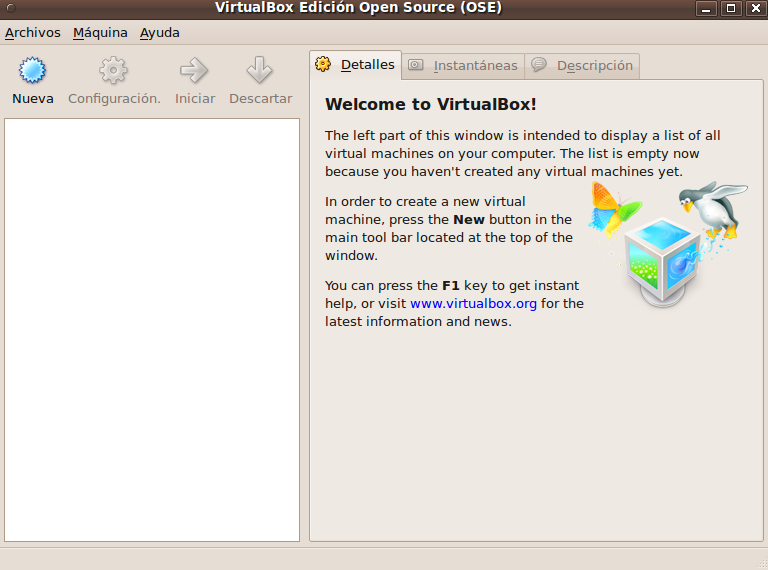Minimize the VirtualBox window
This screenshot has width=768, height=570.
pyautogui.click(x=706, y=8)
